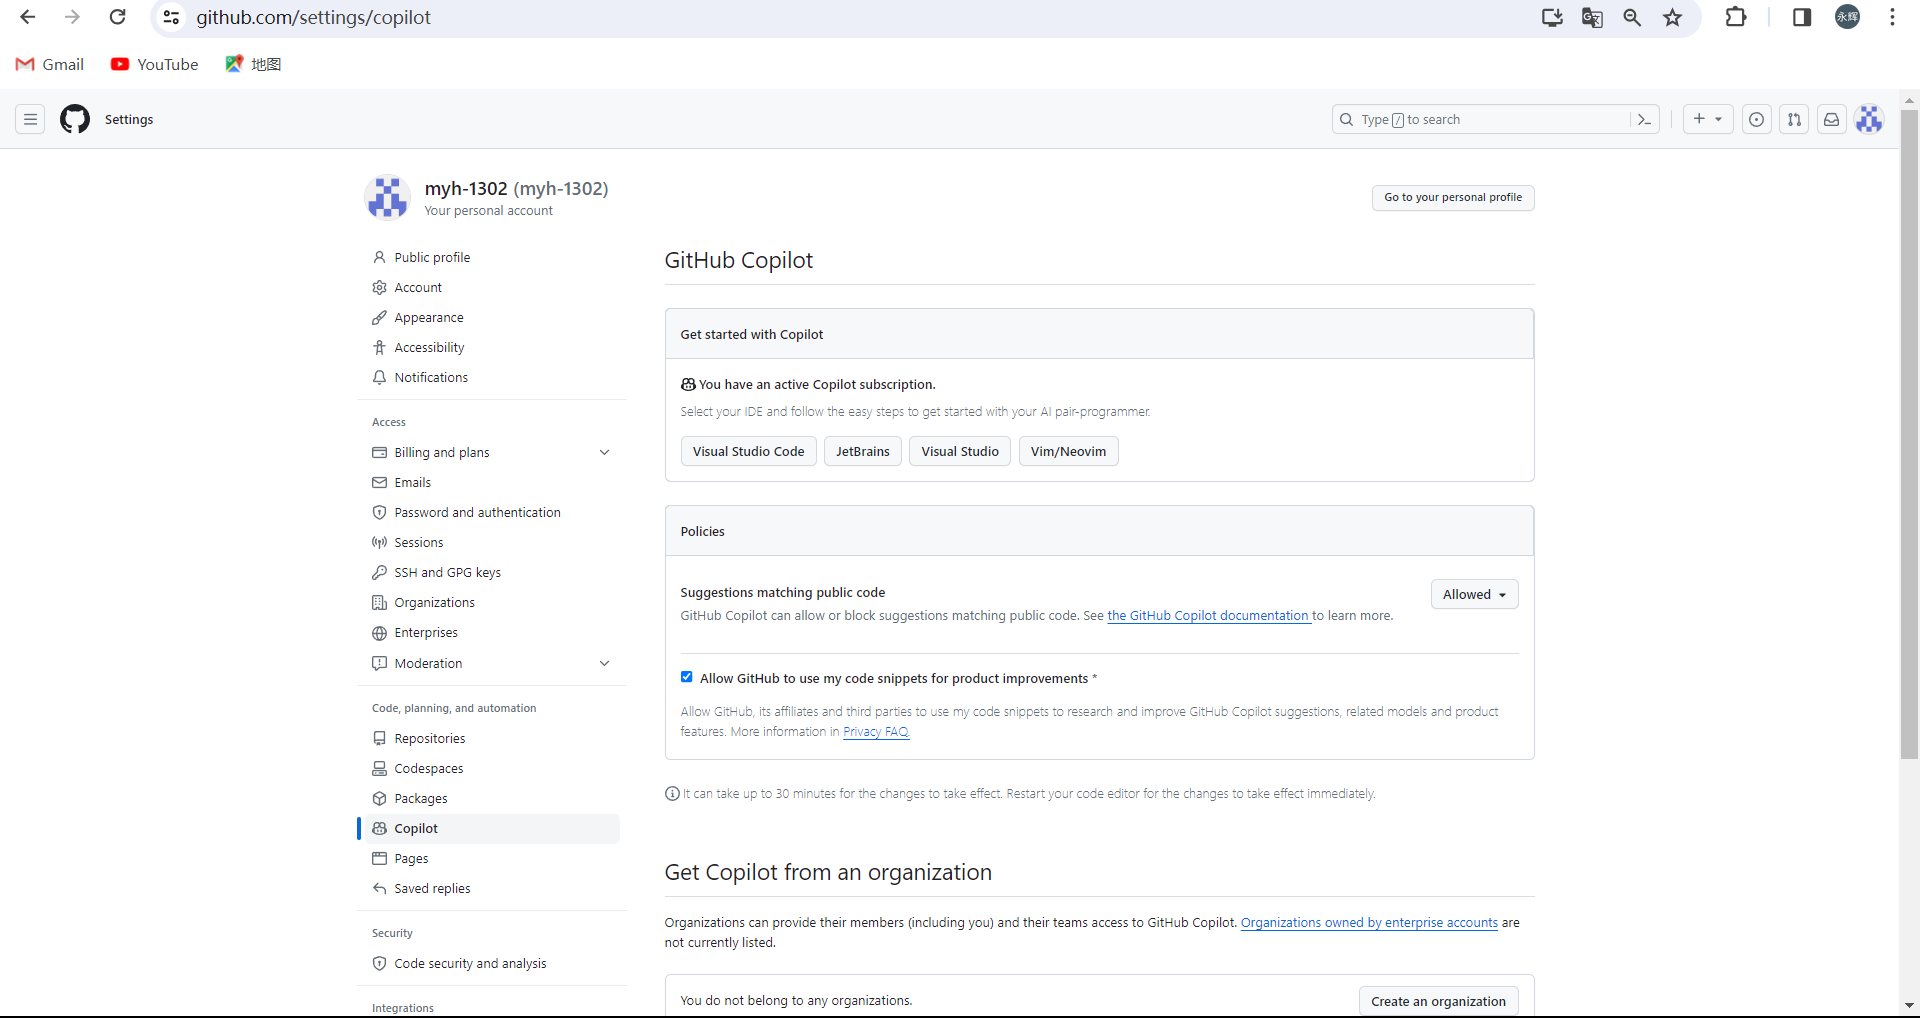
Task: Click the page vertical scrollbar thumb
Action: tap(1909, 434)
